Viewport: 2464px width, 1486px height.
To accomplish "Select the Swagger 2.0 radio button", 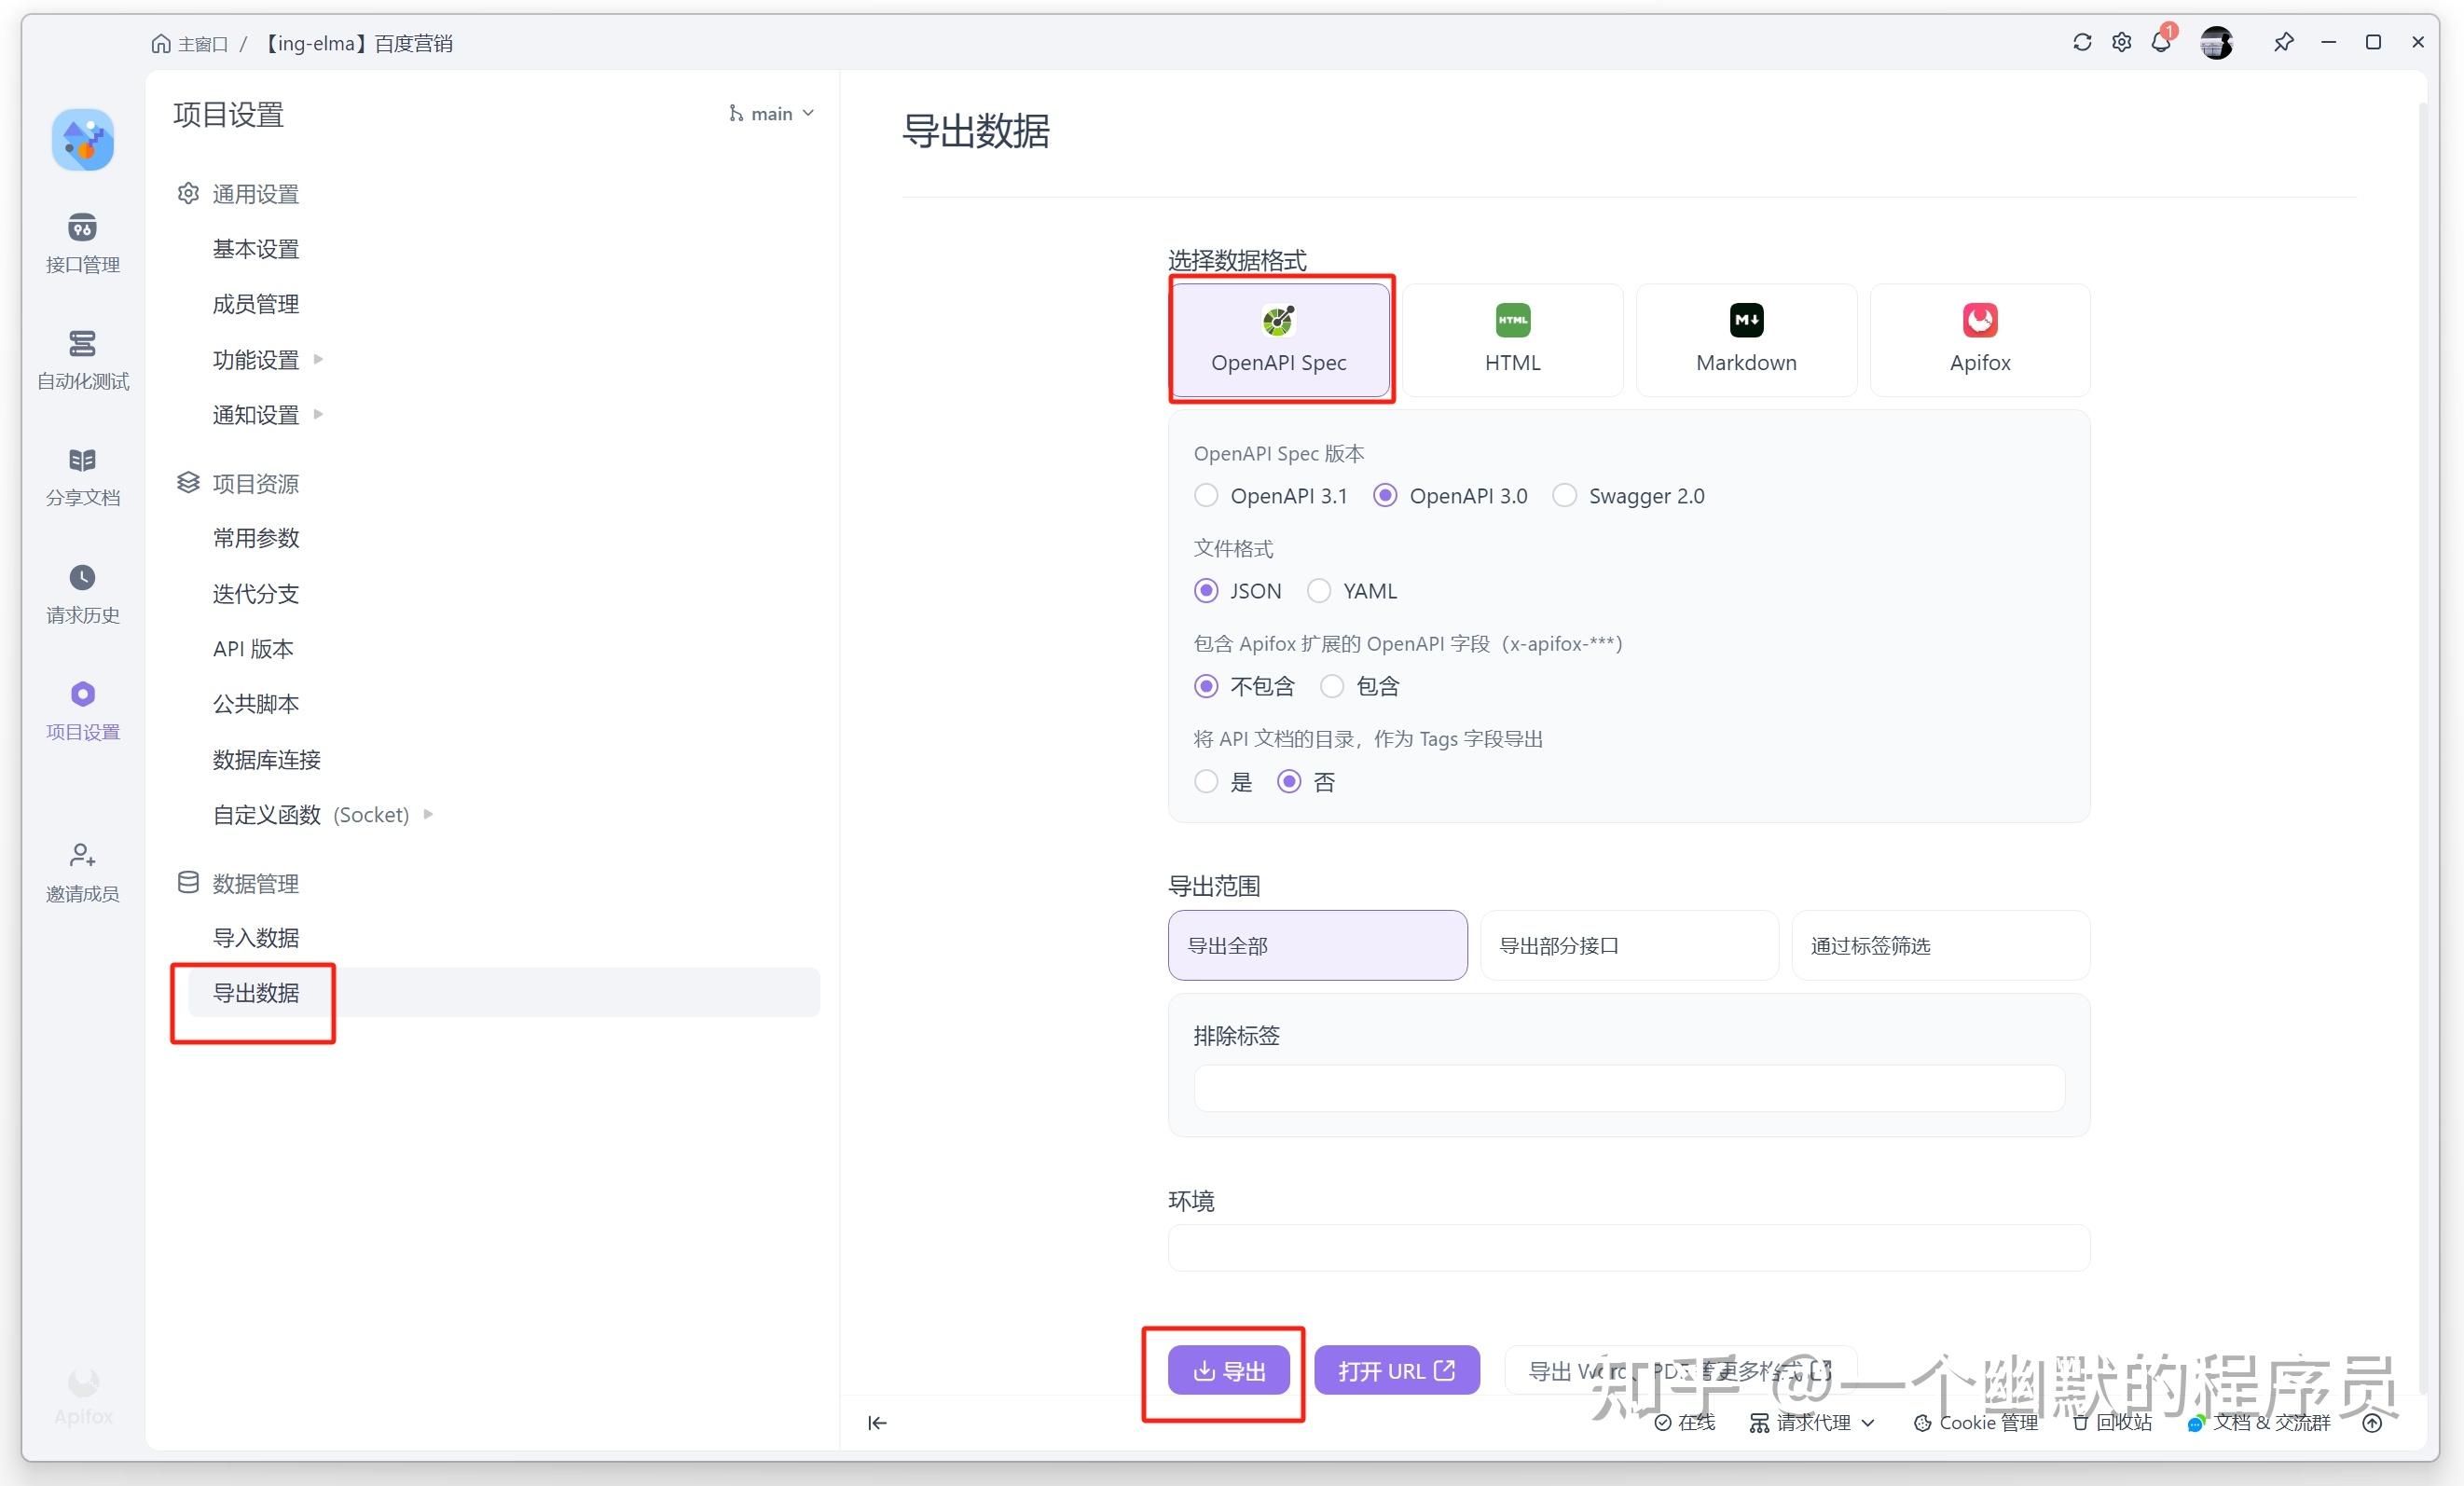I will [1564, 495].
